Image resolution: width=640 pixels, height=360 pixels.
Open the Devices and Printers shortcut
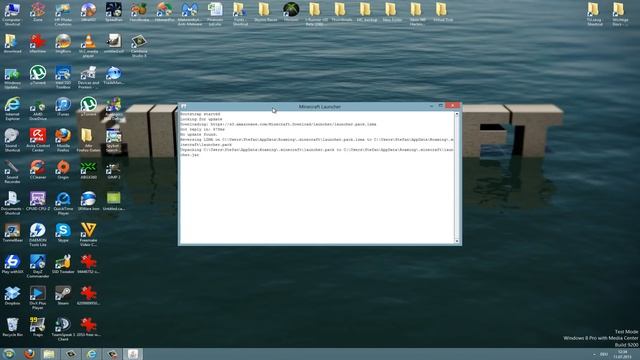(x=88, y=77)
